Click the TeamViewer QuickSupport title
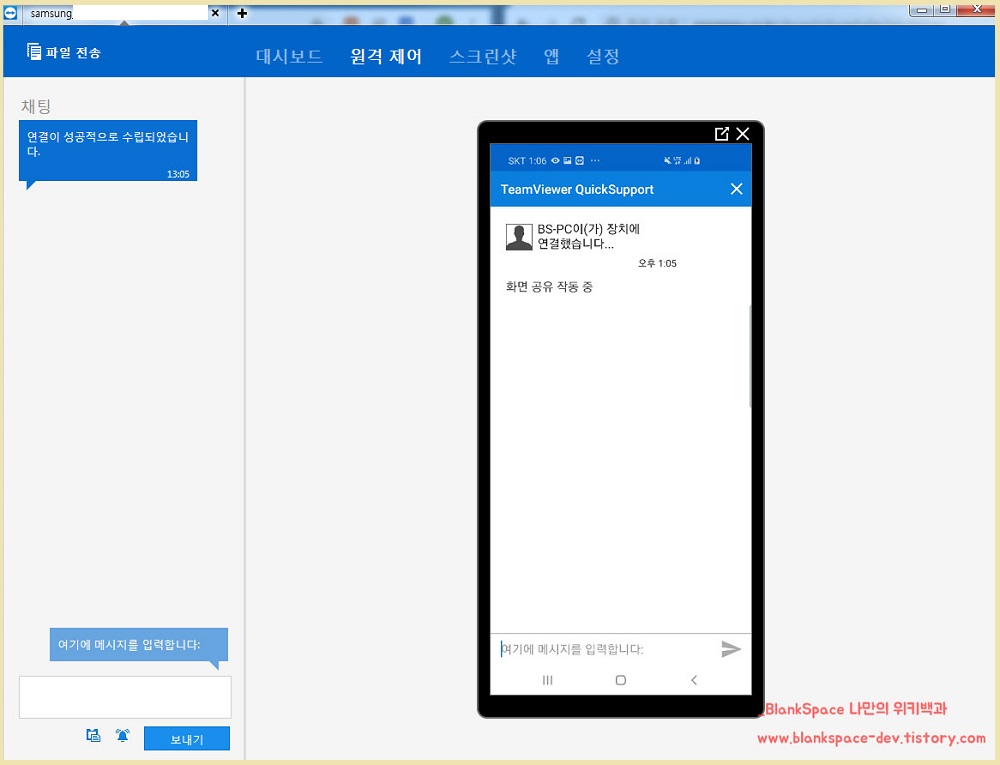The height and width of the screenshot is (765, 1000). (577, 189)
